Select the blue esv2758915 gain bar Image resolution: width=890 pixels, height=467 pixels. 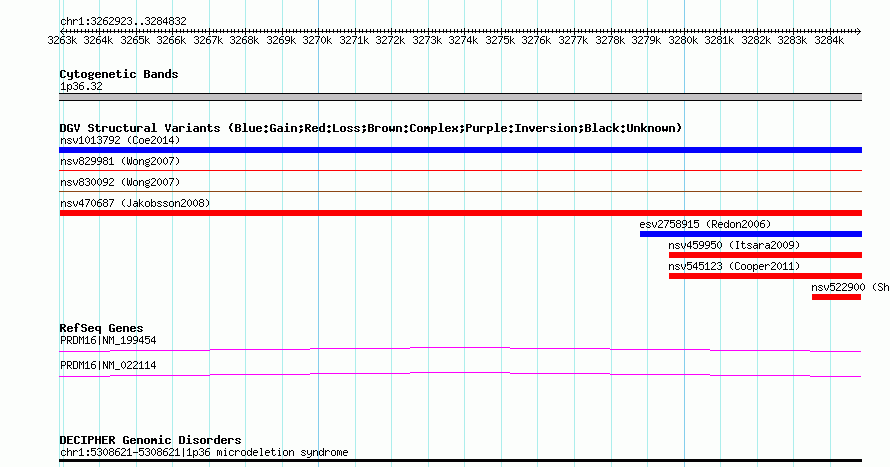751,234
